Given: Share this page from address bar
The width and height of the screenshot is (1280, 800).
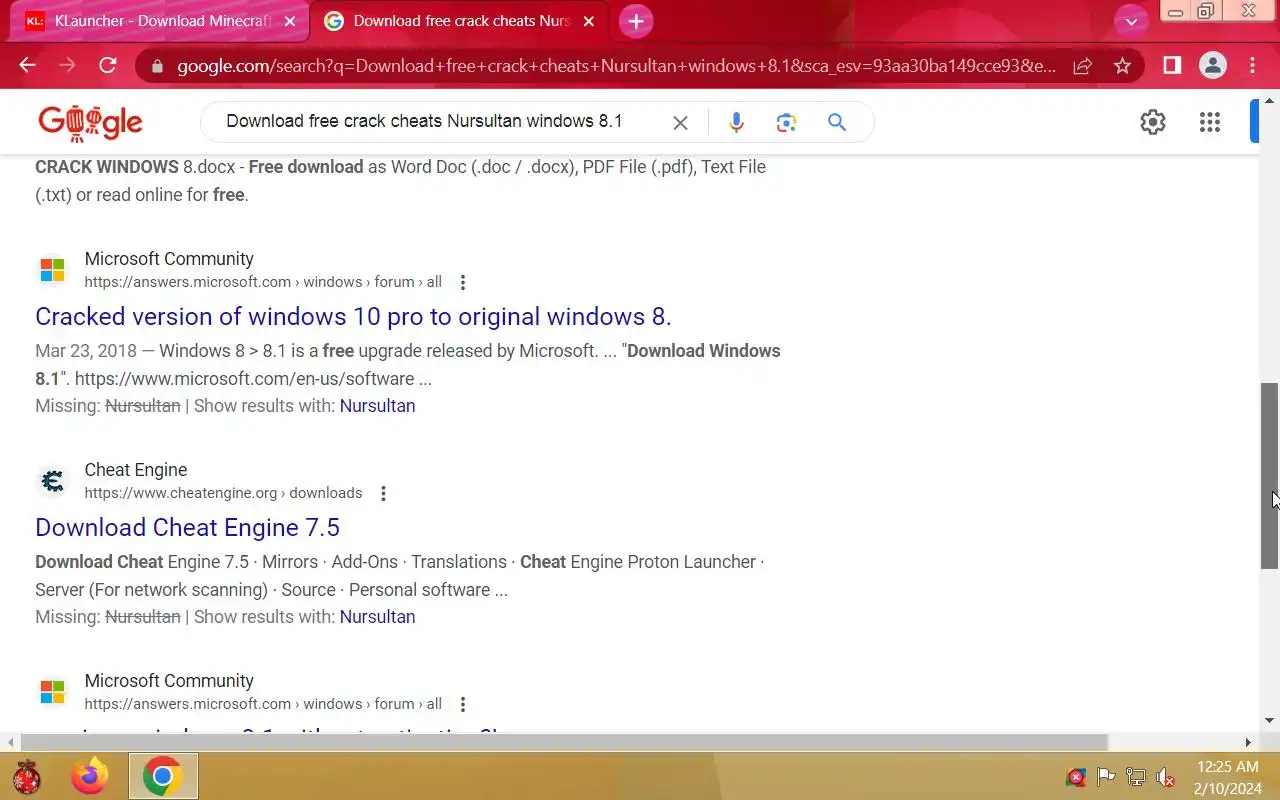Looking at the screenshot, I should coord(1082,66).
